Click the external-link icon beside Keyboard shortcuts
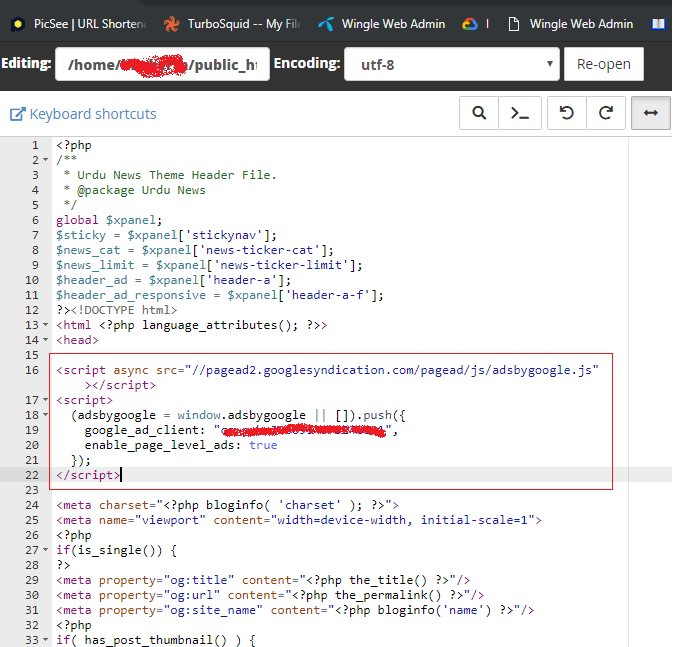Screen dimensions: 676x647 [x=17, y=114]
